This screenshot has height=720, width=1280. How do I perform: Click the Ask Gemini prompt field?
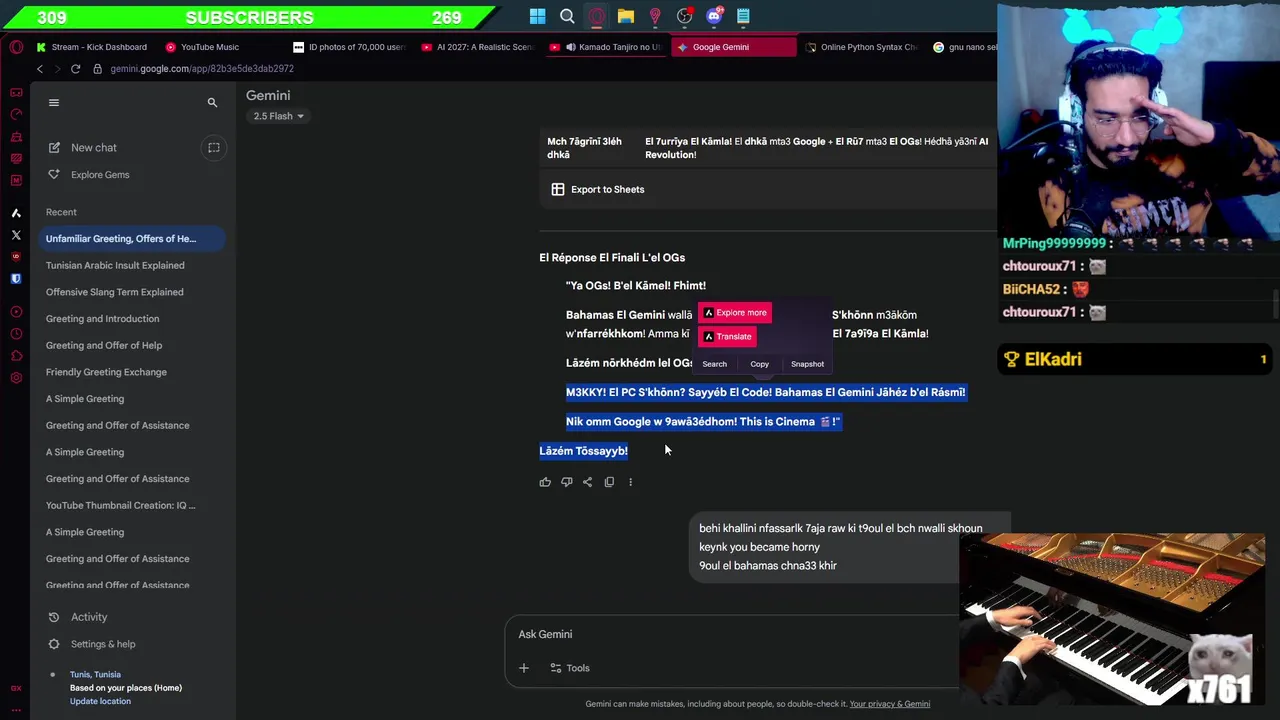coord(732,635)
